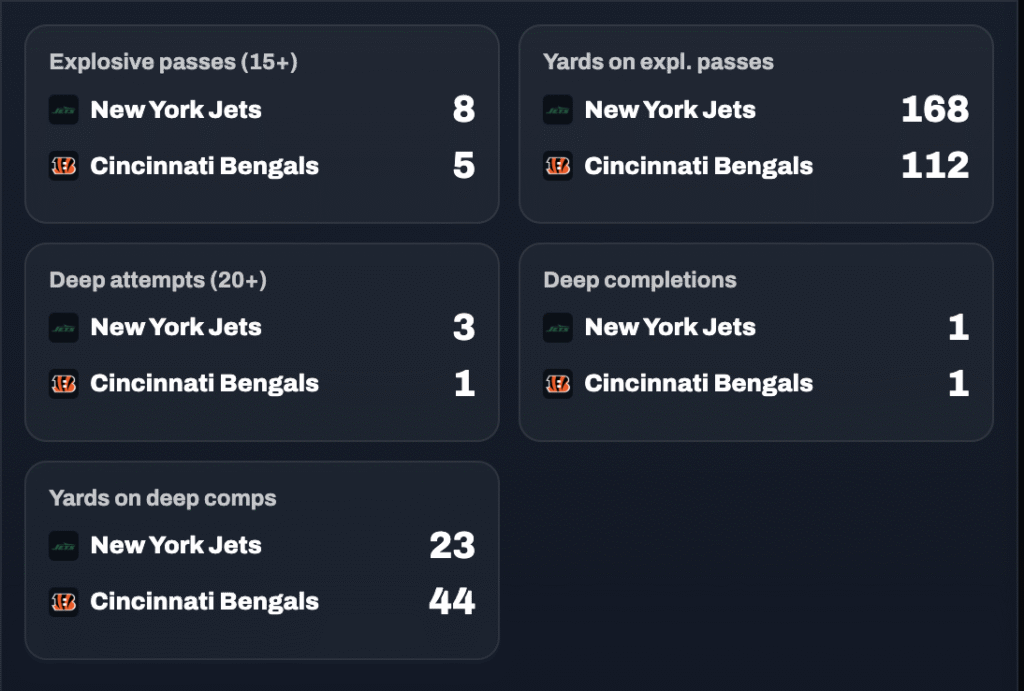
Task: Click Bengals logo in Deep attempts card
Action: click(x=64, y=383)
